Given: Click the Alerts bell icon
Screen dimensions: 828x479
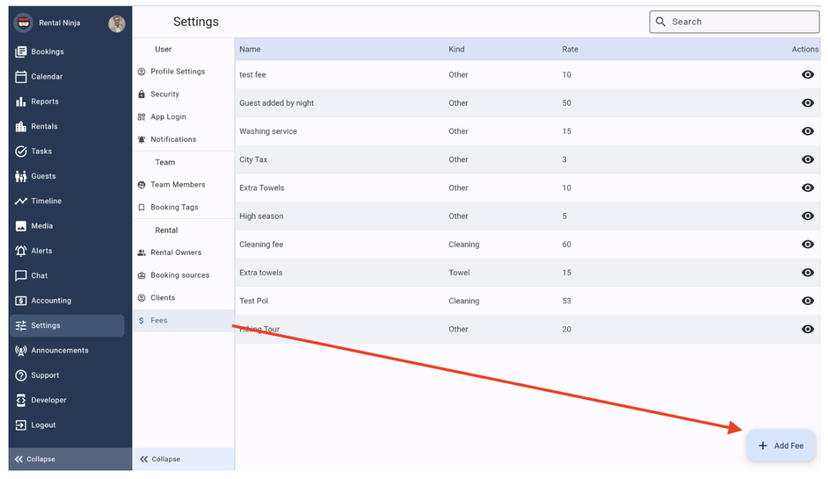Looking at the screenshot, I should coord(21,251).
